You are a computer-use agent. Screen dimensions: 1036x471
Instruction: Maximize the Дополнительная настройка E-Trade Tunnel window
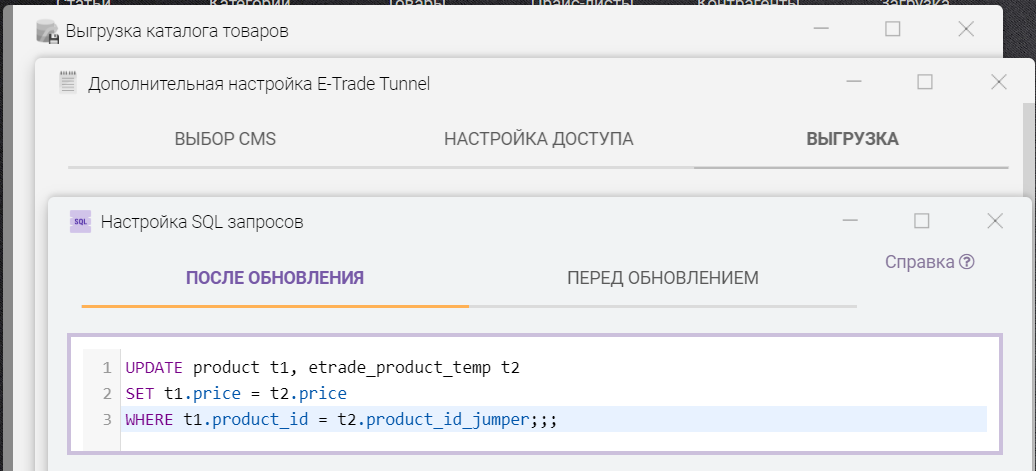pos(925,82)
